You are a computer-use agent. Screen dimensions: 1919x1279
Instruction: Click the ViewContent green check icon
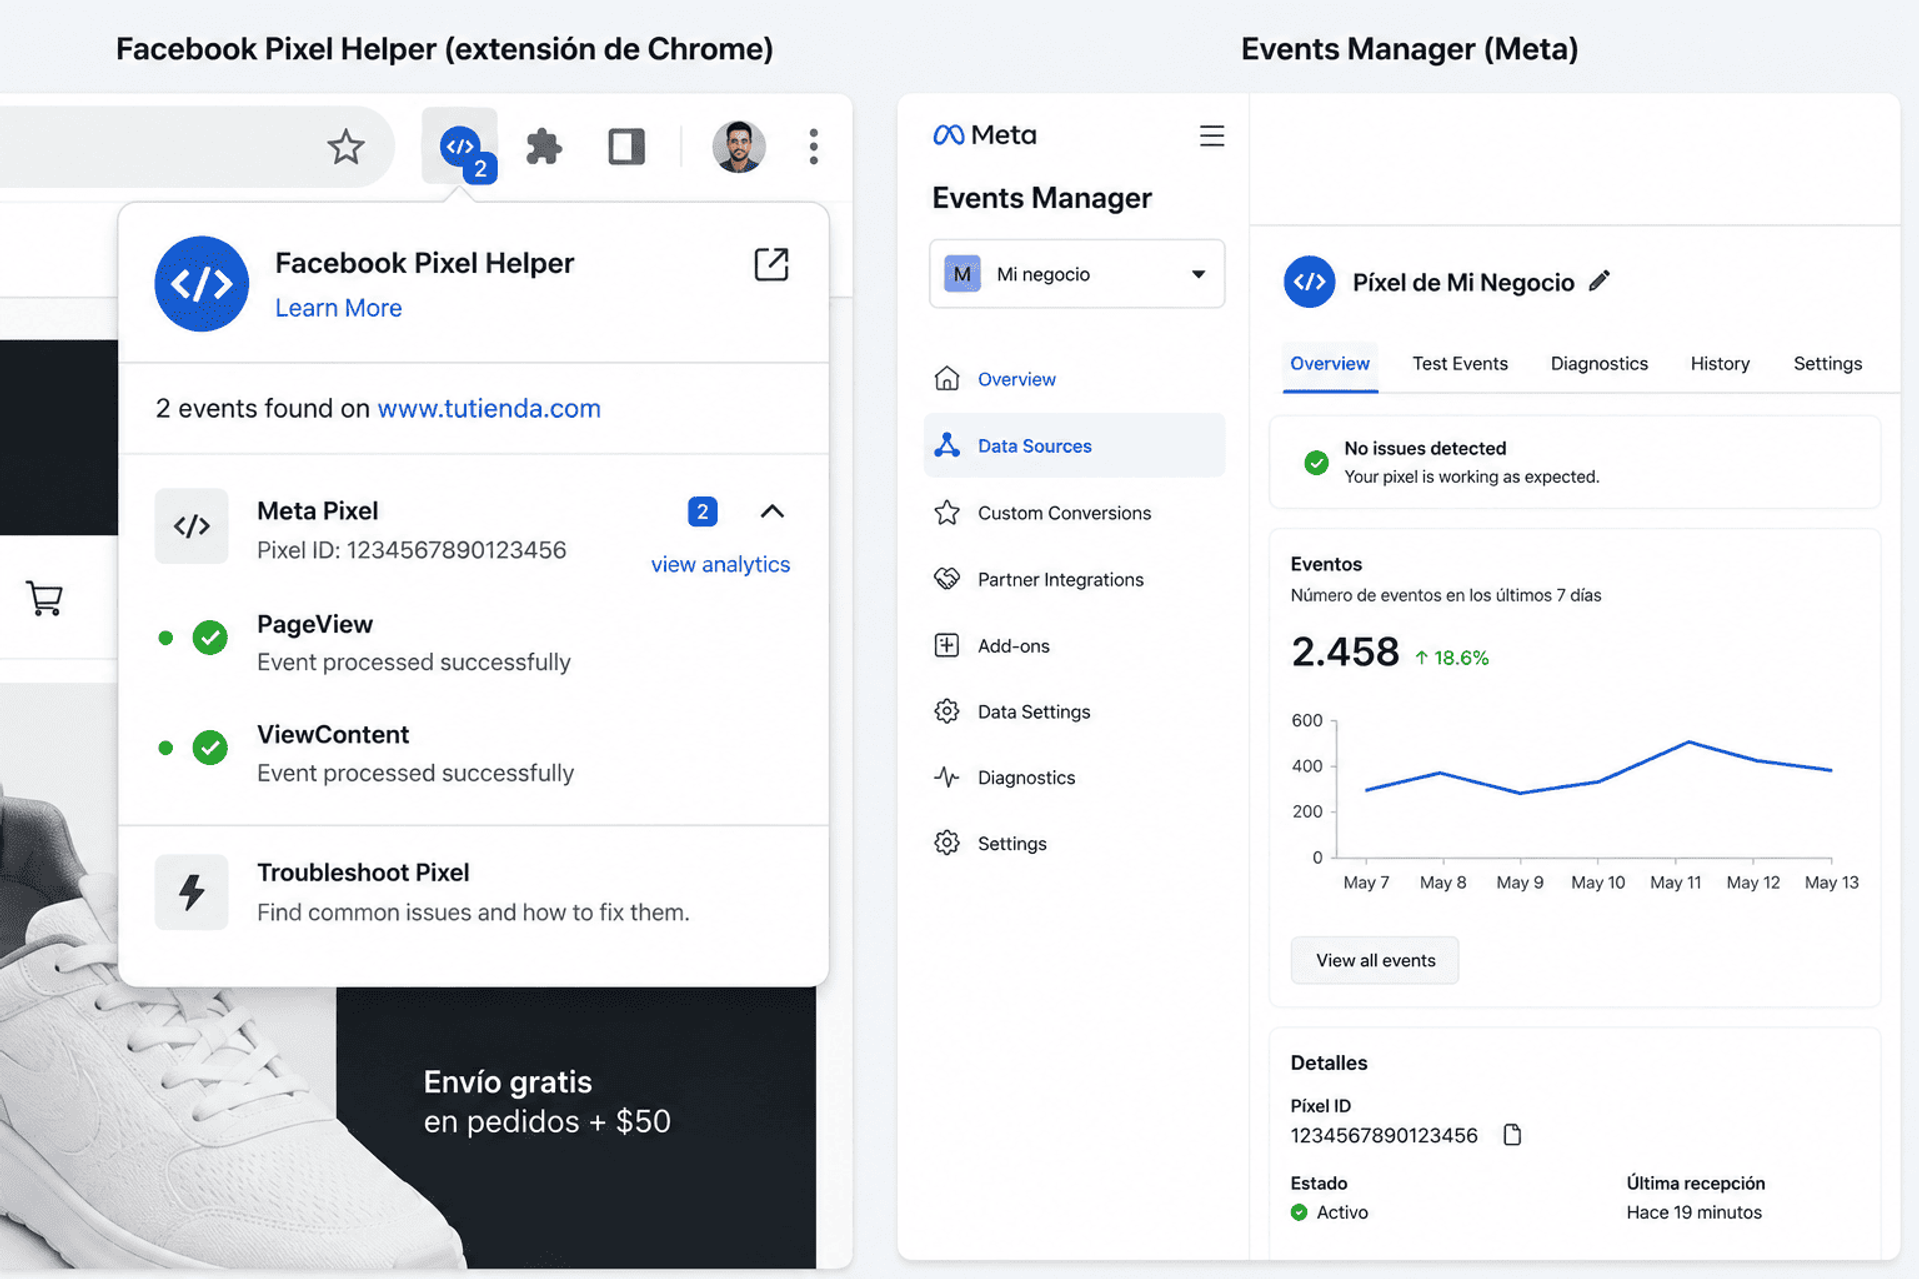coord(210,747)
